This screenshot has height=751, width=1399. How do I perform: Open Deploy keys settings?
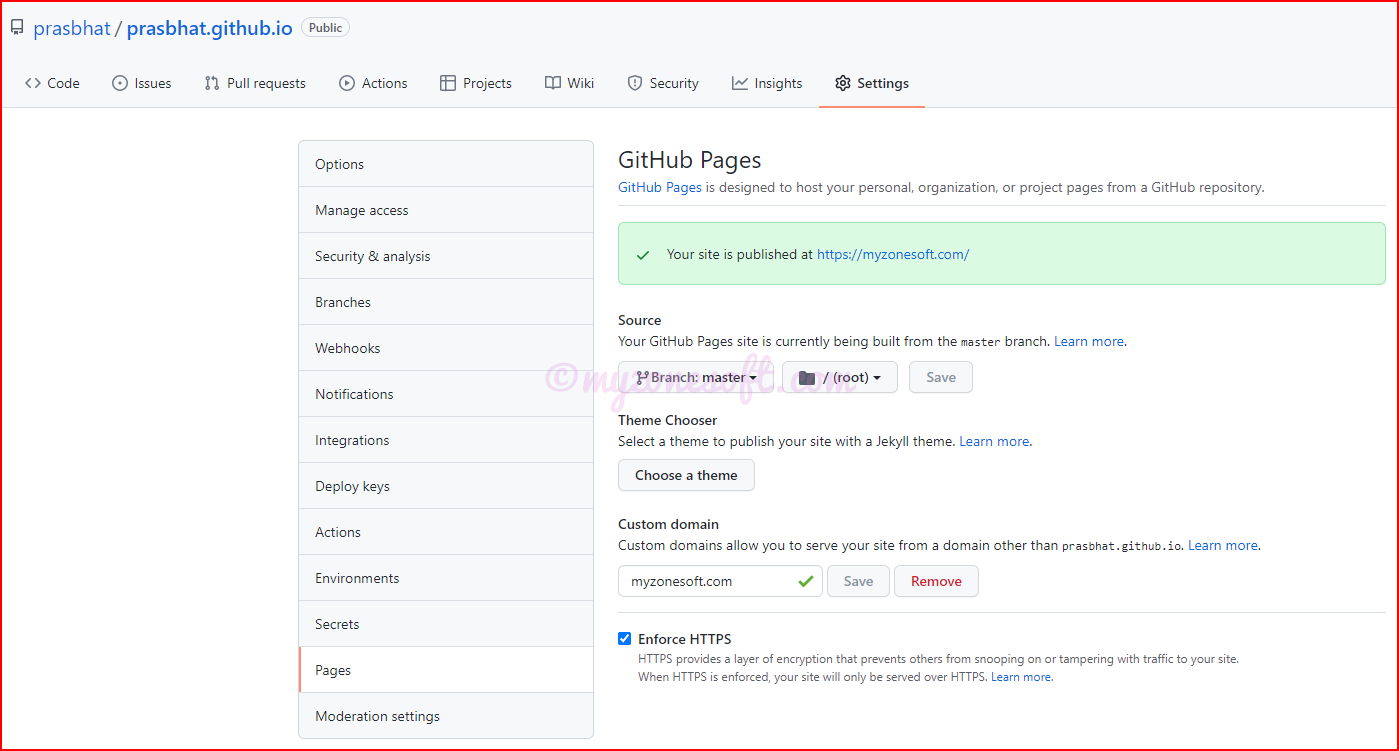[x=446, y=486]
